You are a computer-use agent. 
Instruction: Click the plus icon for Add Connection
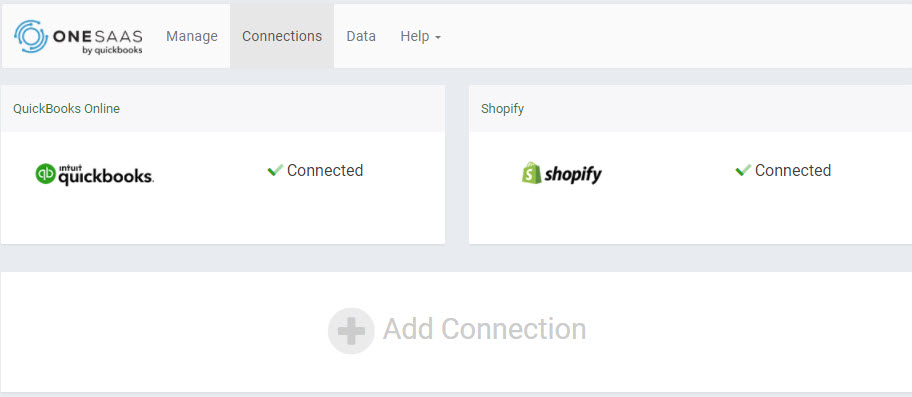coord(351,331)
